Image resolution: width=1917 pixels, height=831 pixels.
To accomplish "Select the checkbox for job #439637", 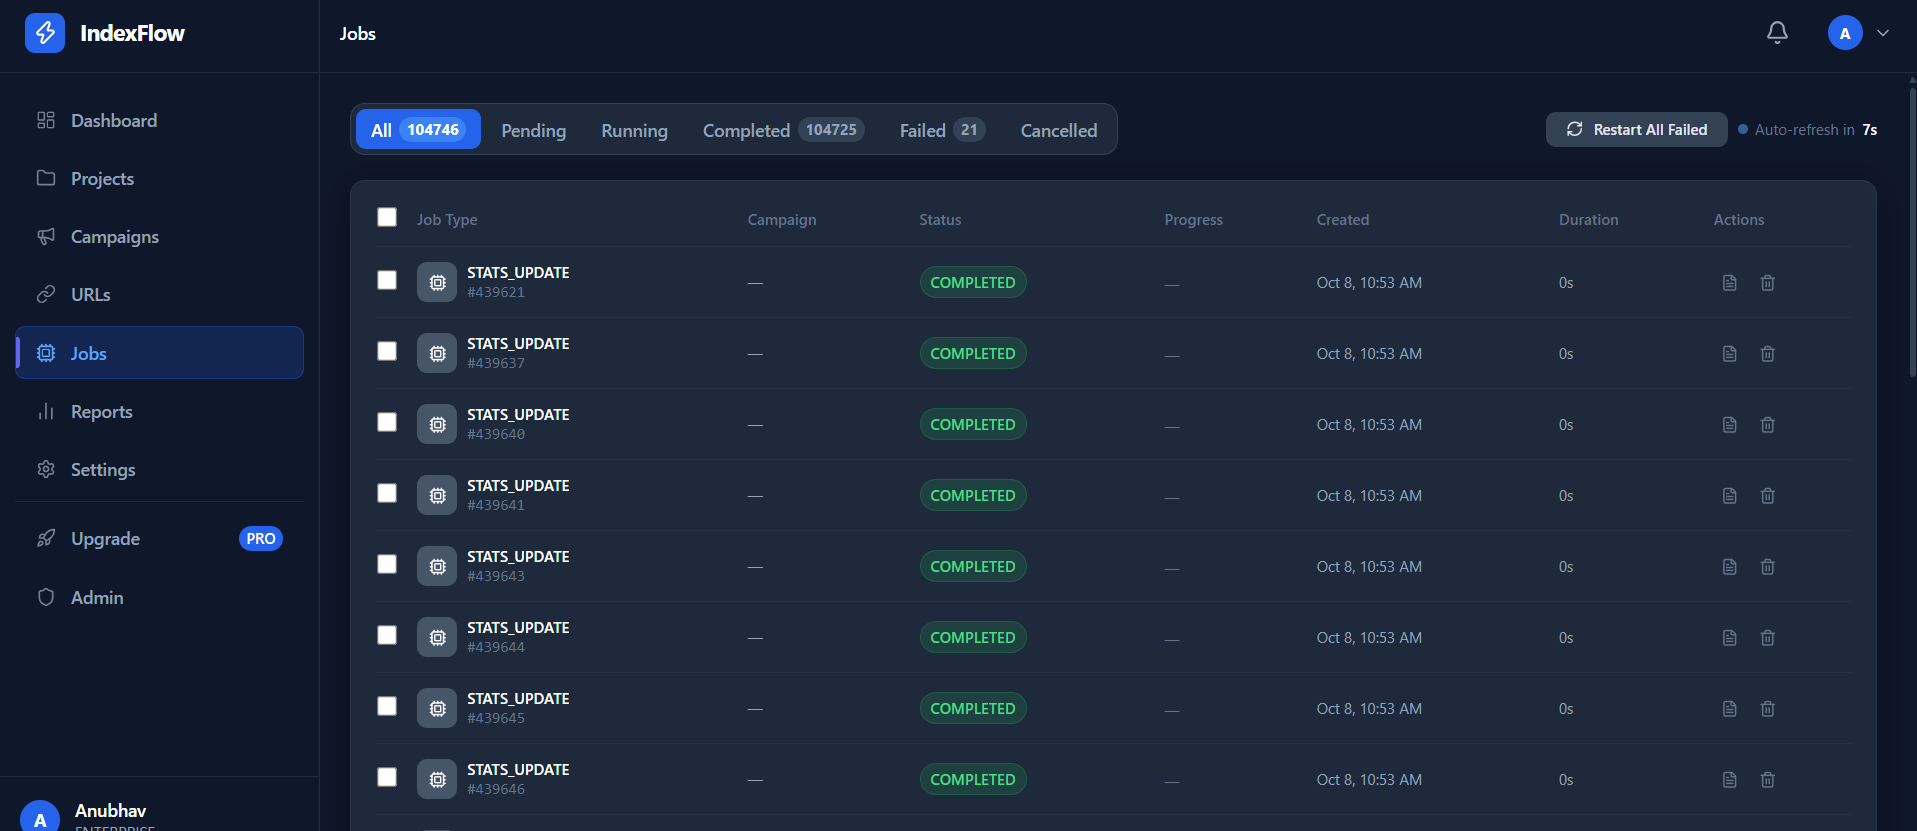I will pos(387,351).
